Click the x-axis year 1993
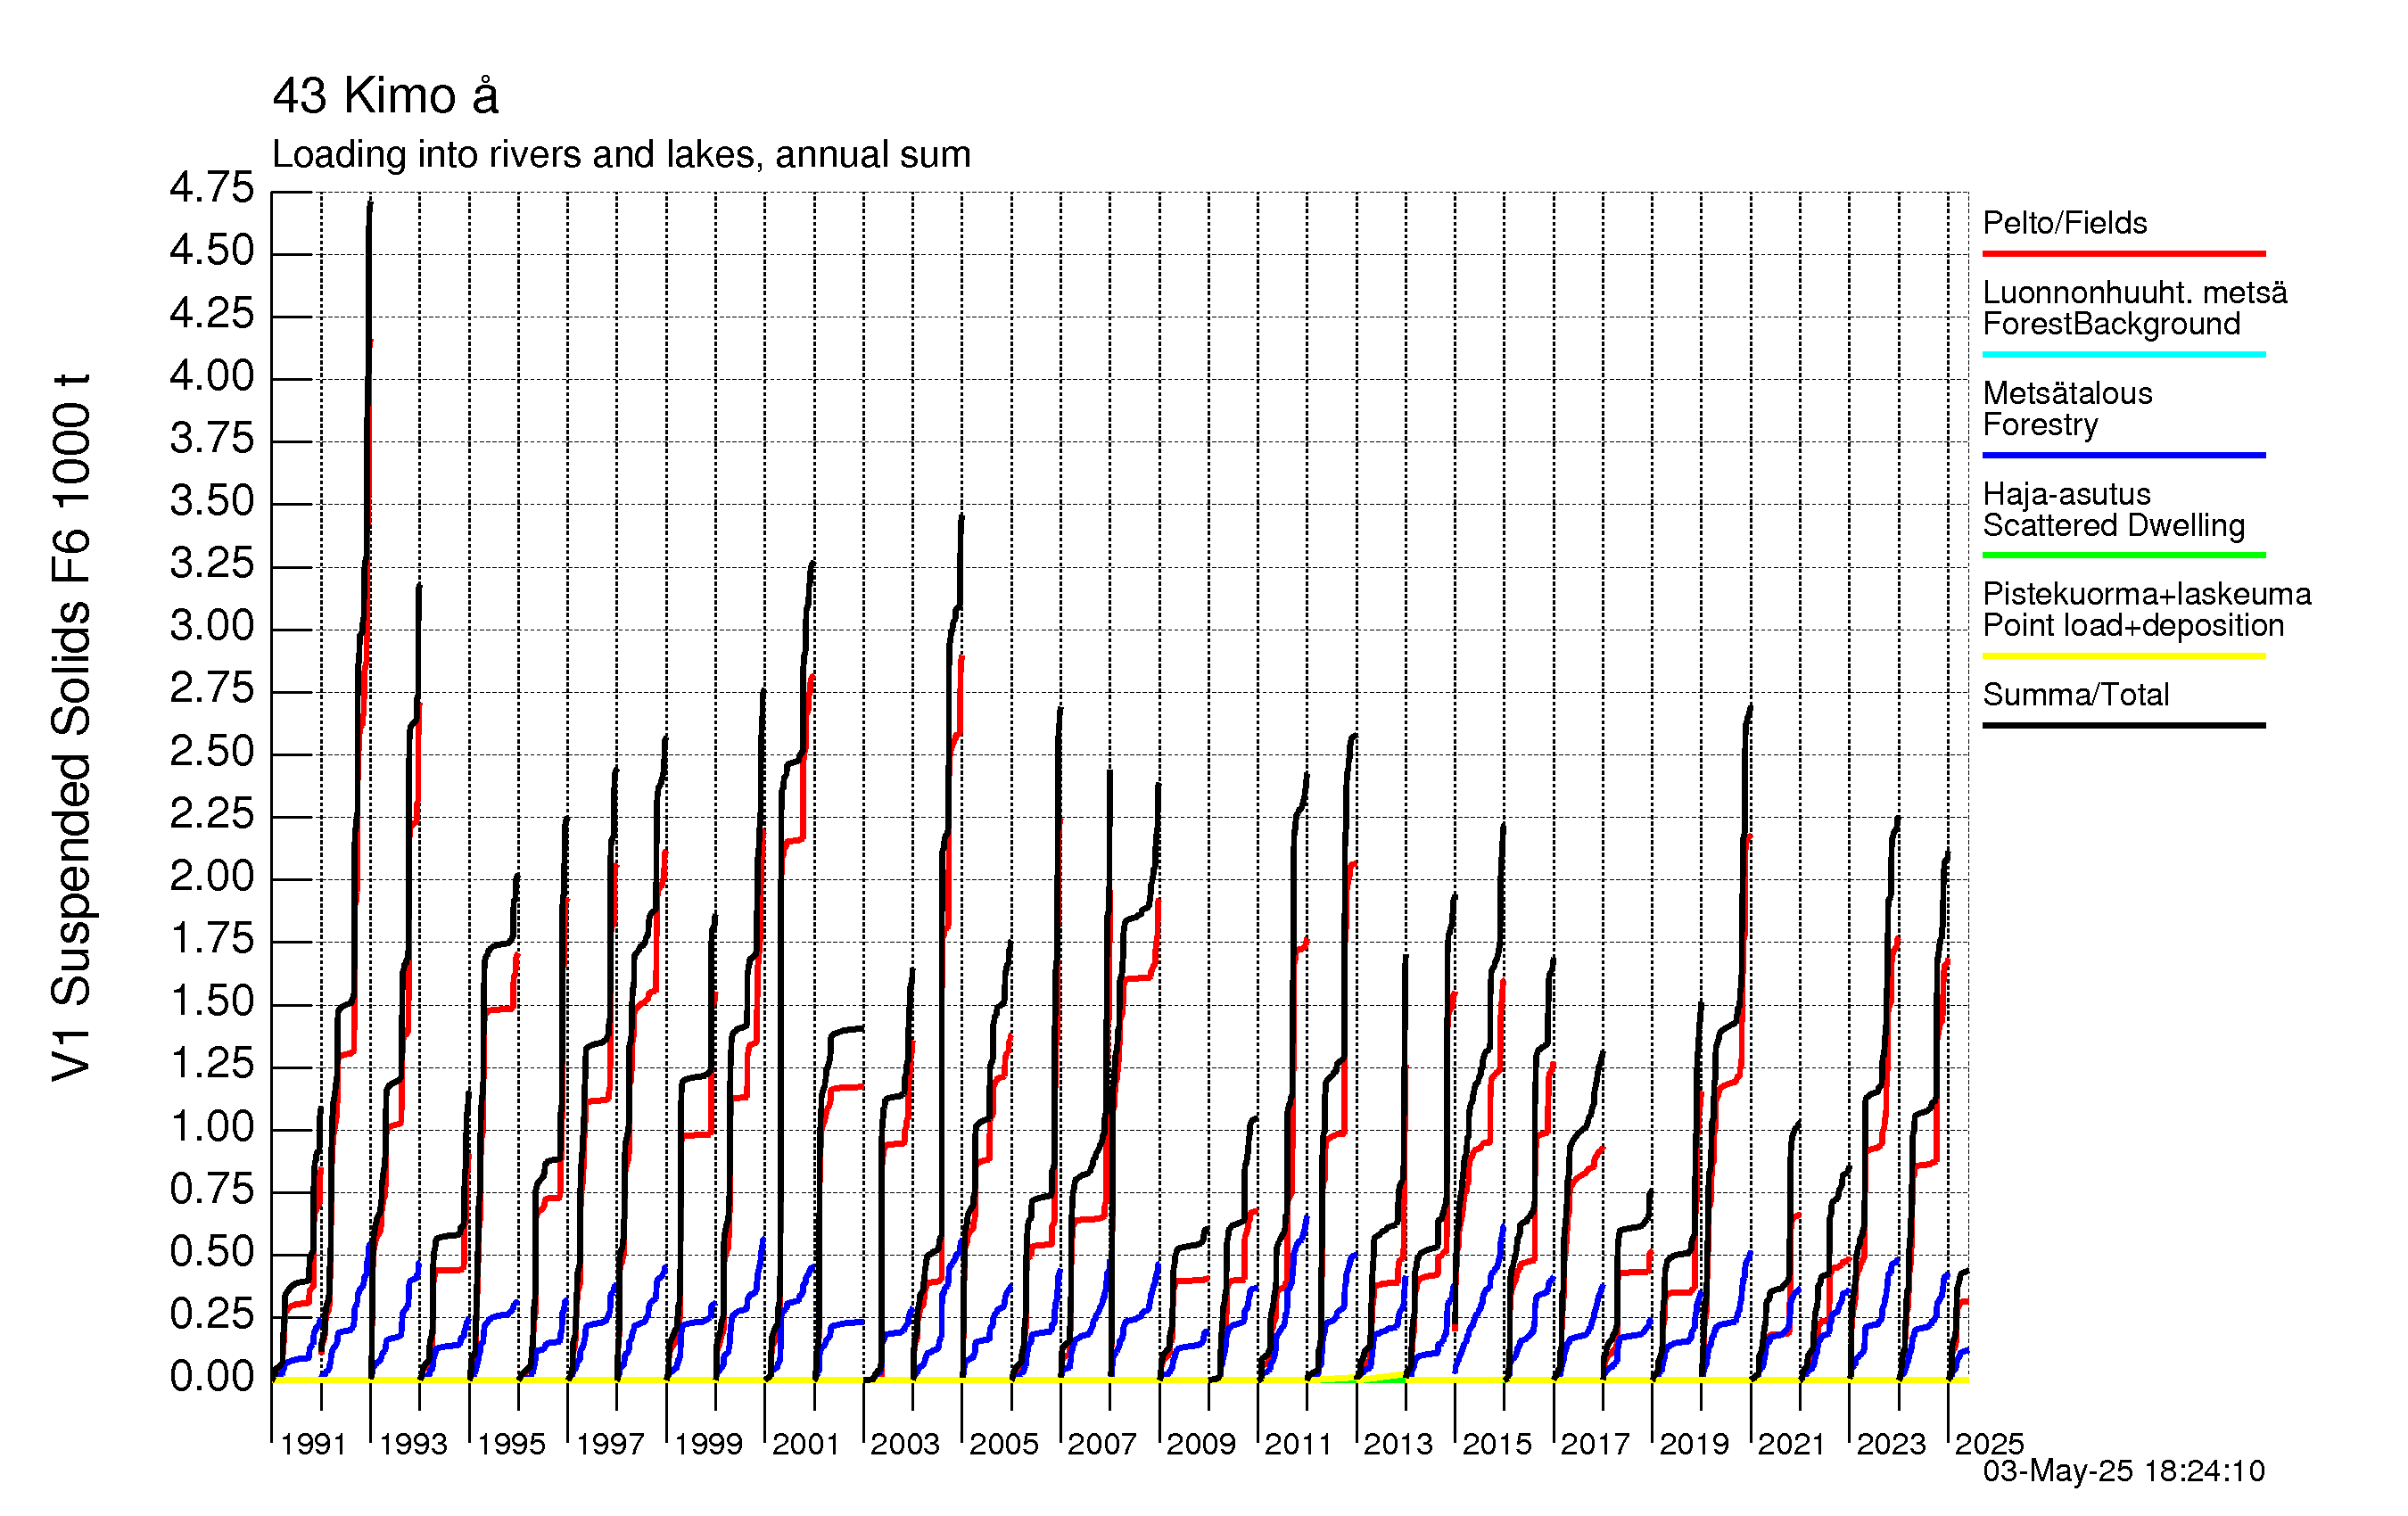 413,1444
